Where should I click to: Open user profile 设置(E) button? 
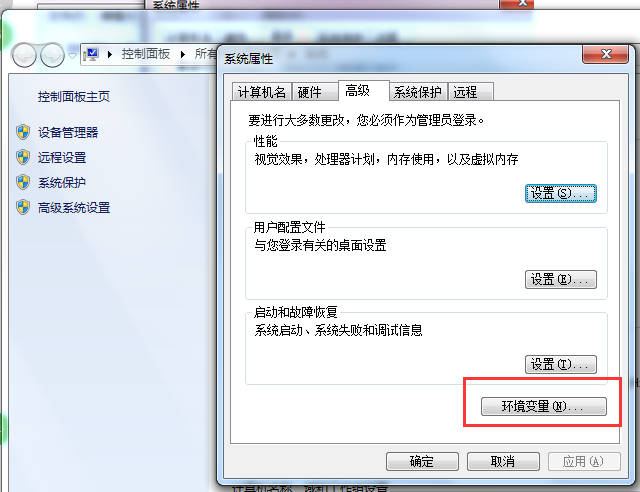point(560,280)
